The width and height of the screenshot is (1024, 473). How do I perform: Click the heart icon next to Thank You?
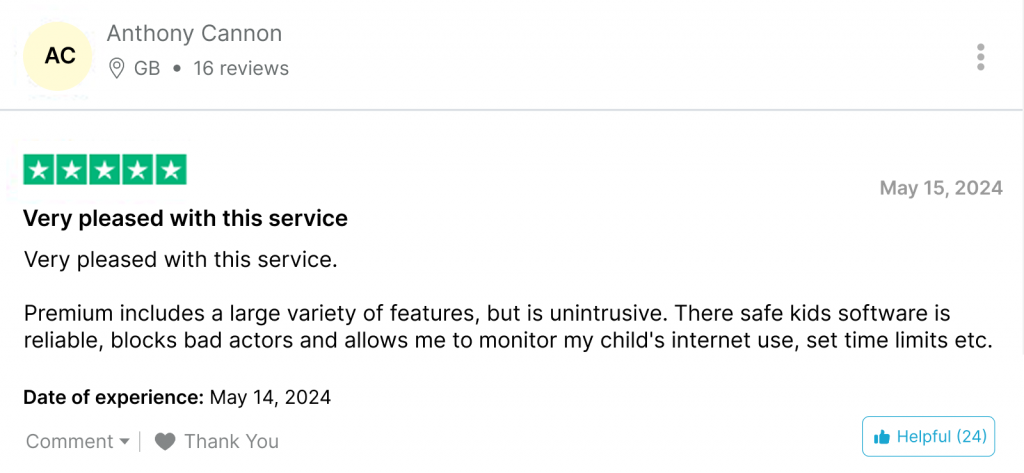pos(165,442)
